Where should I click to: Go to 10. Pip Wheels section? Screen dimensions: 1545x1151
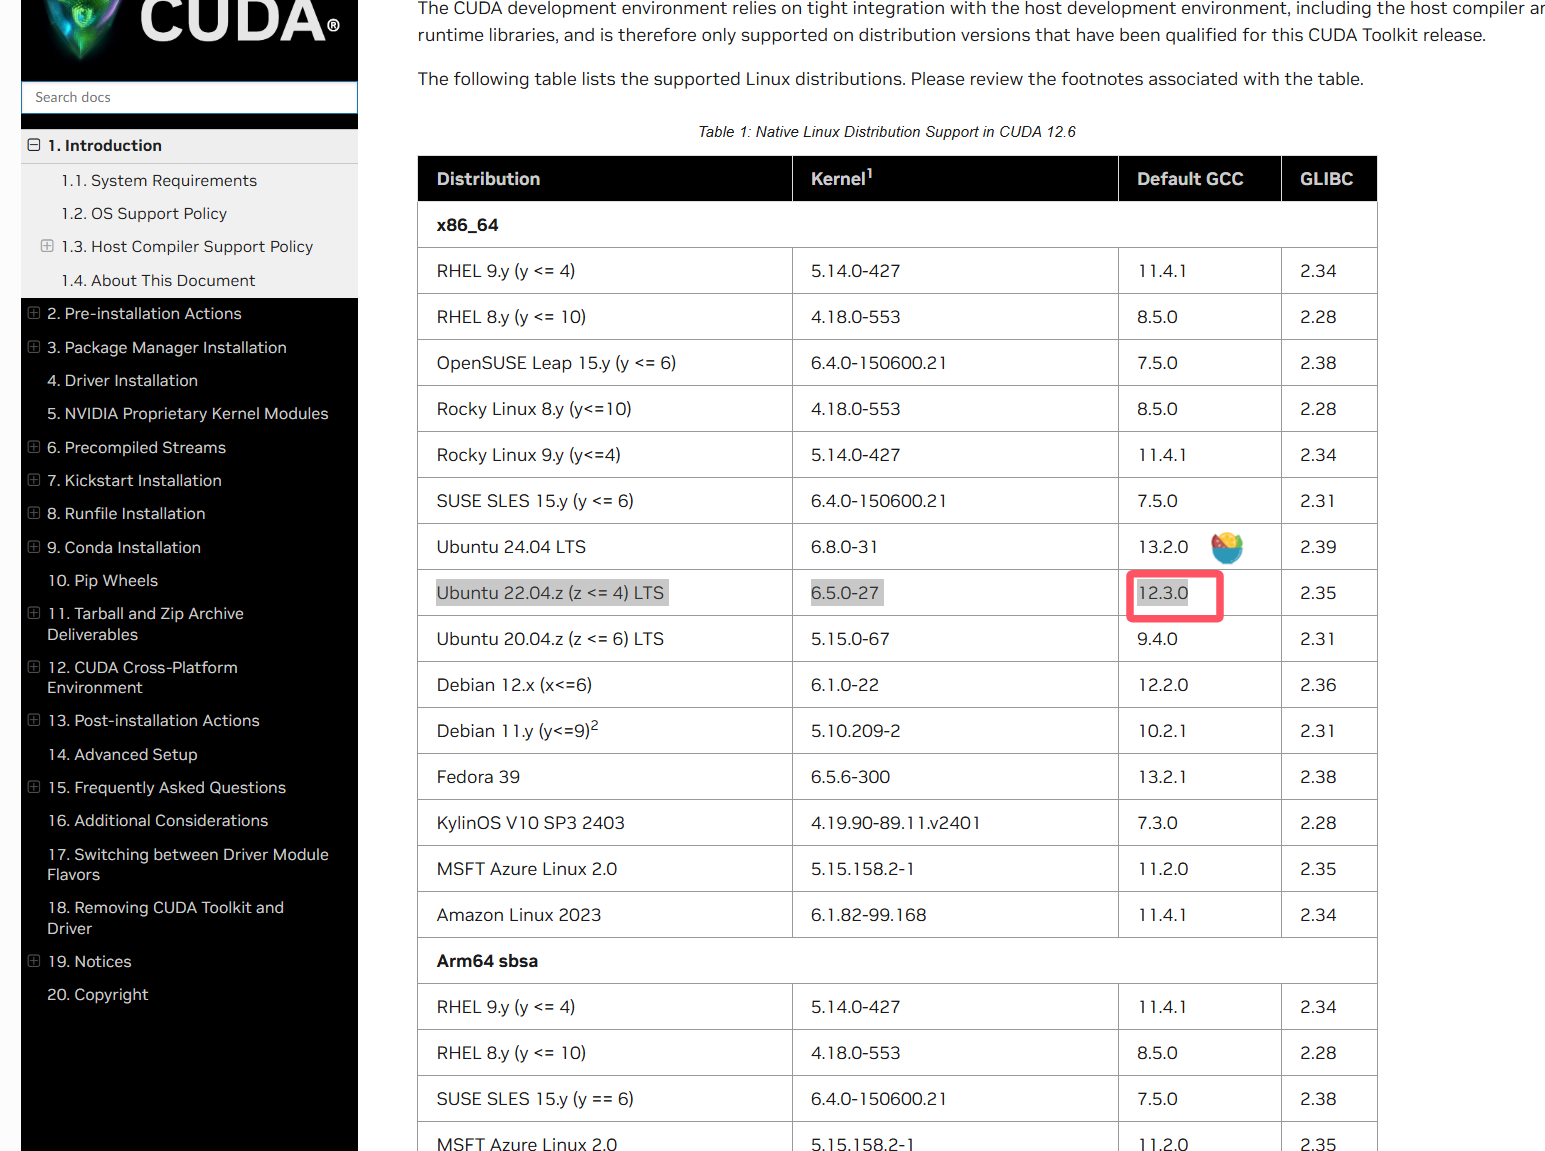(x=102, y=580)
